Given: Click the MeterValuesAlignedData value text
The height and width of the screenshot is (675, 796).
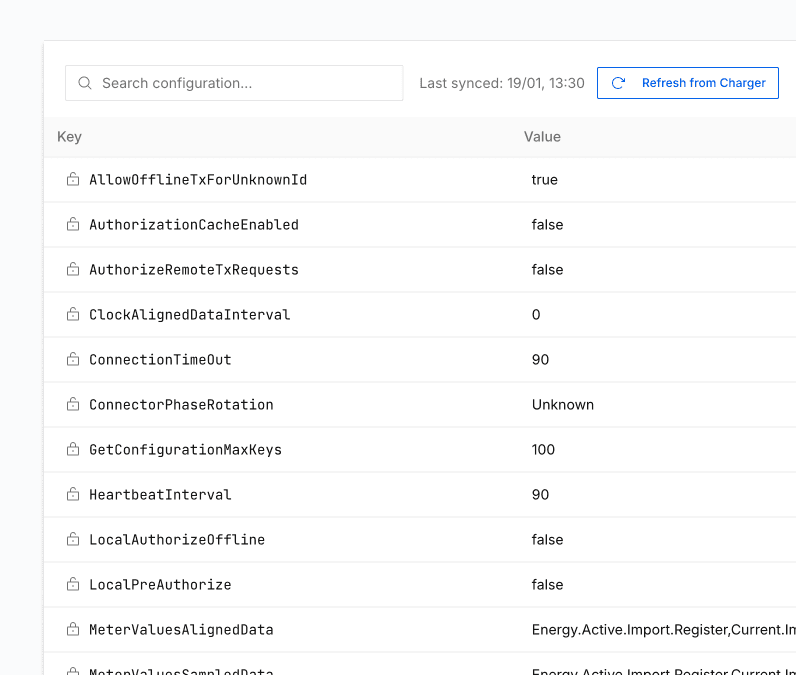Looking at the screenshot, I should pos(664,629).
